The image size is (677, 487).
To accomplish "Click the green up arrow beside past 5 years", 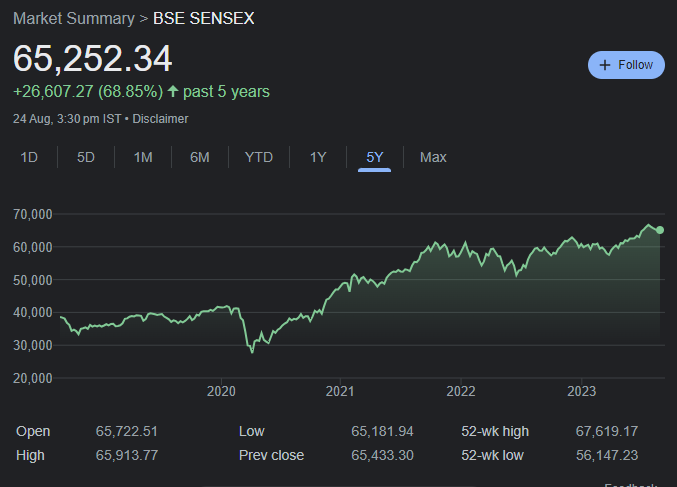I will [173, 91].
